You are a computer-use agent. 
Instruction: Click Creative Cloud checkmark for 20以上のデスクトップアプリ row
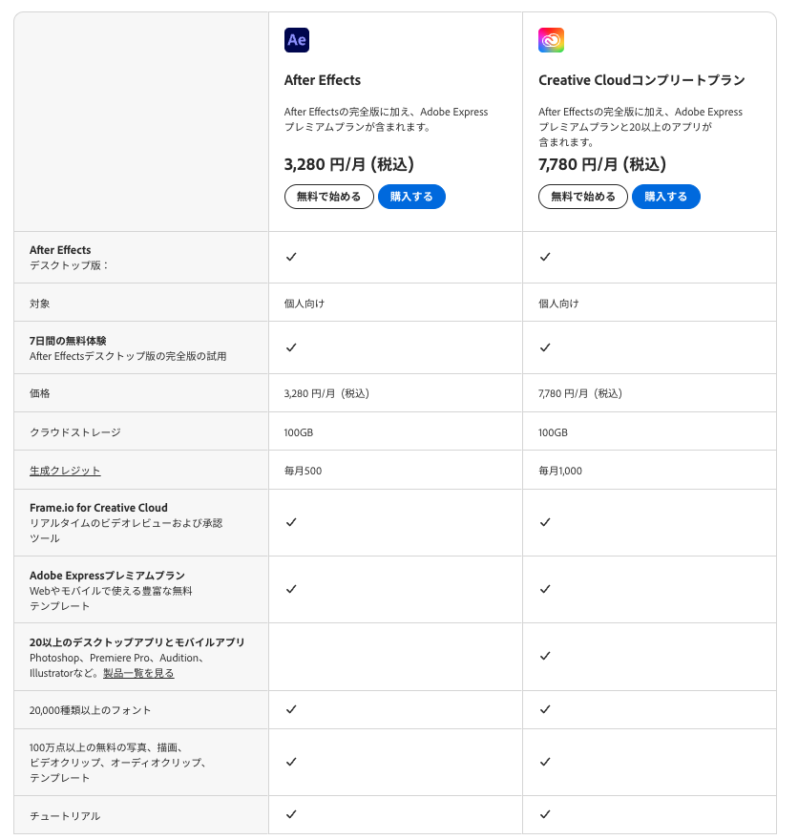545,656
